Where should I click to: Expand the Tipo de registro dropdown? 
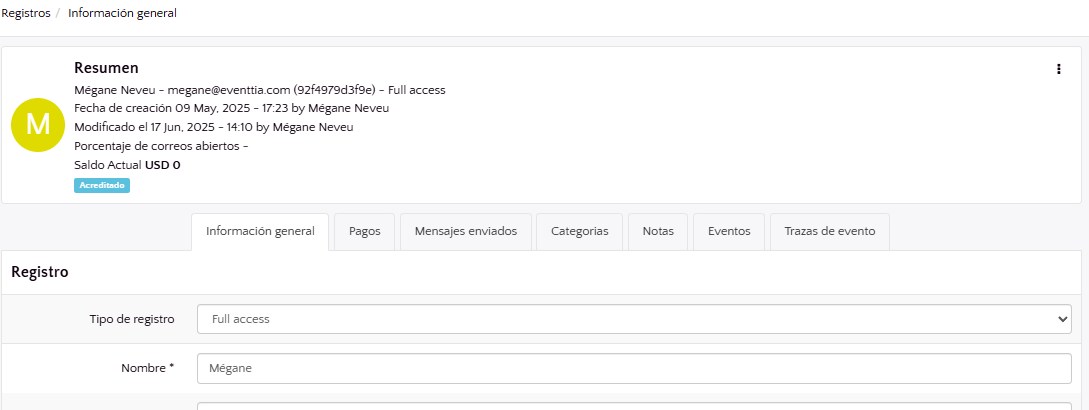(x=634, y=319)
